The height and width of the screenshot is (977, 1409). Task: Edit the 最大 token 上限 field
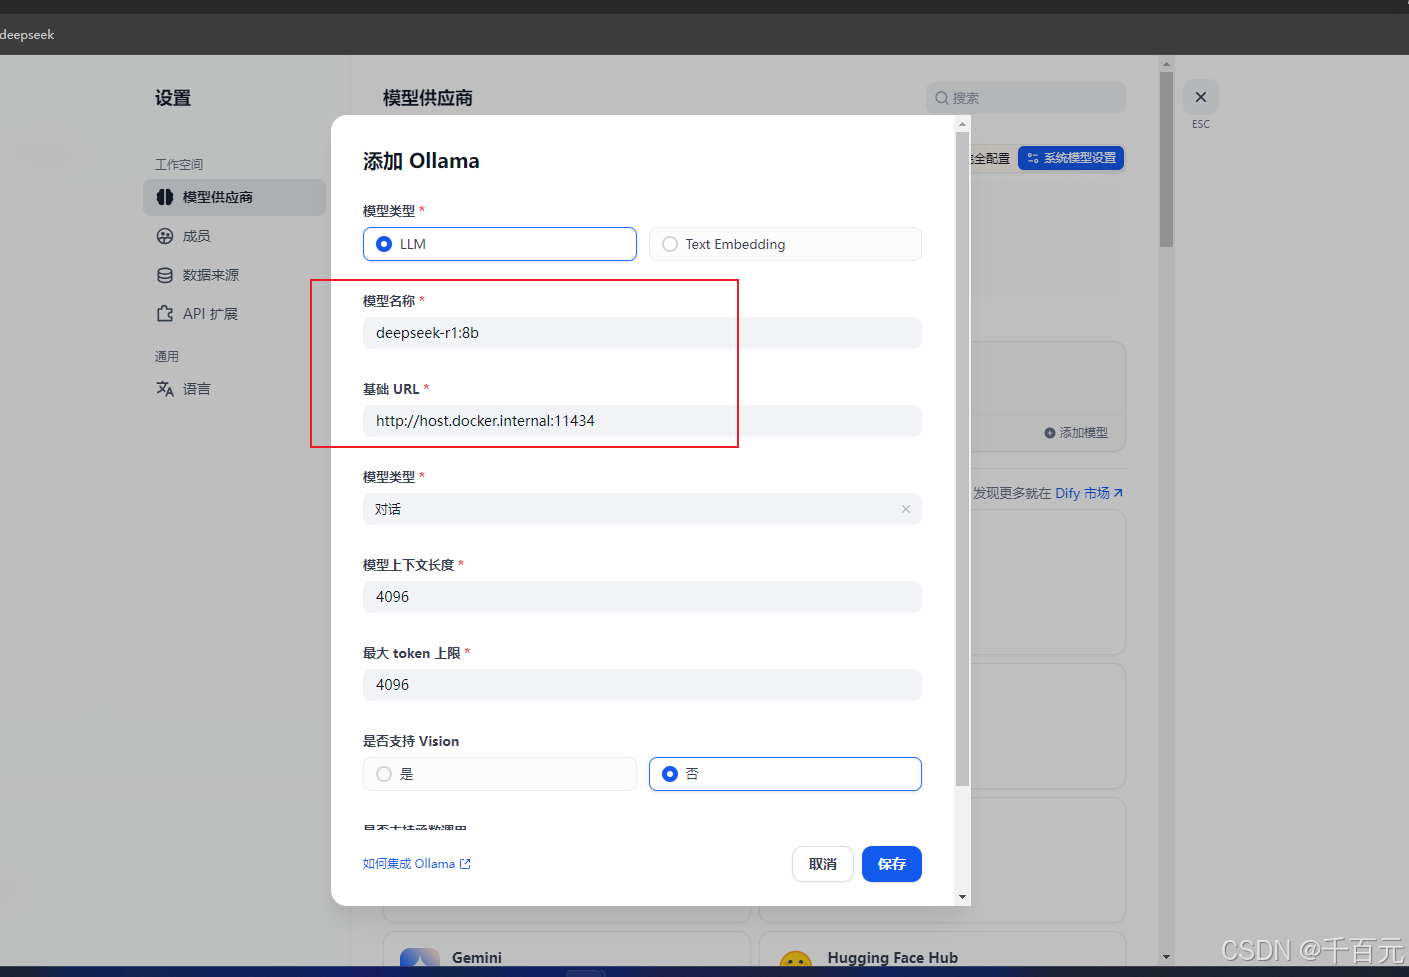click(642, 685)
